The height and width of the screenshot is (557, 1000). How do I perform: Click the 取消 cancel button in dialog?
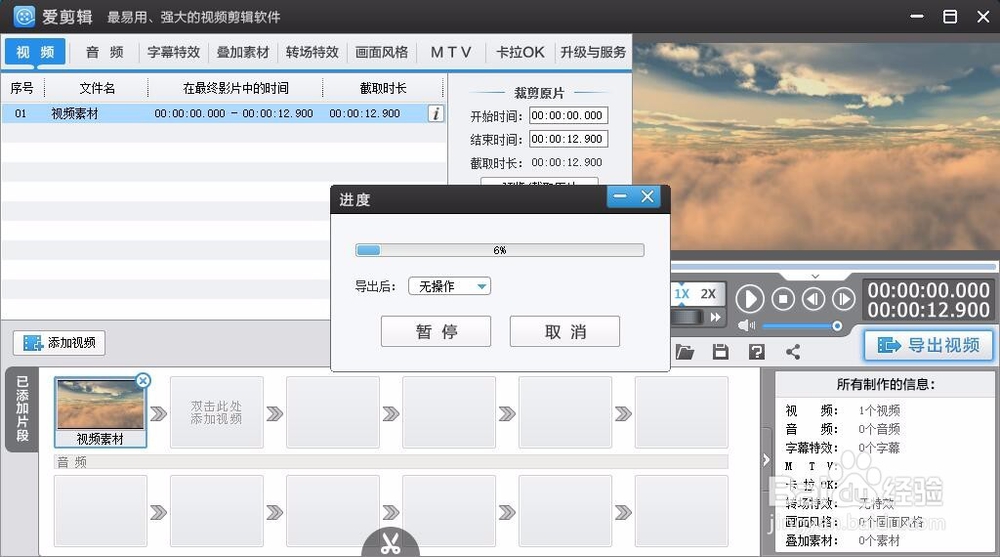click(x=565, y=332)
